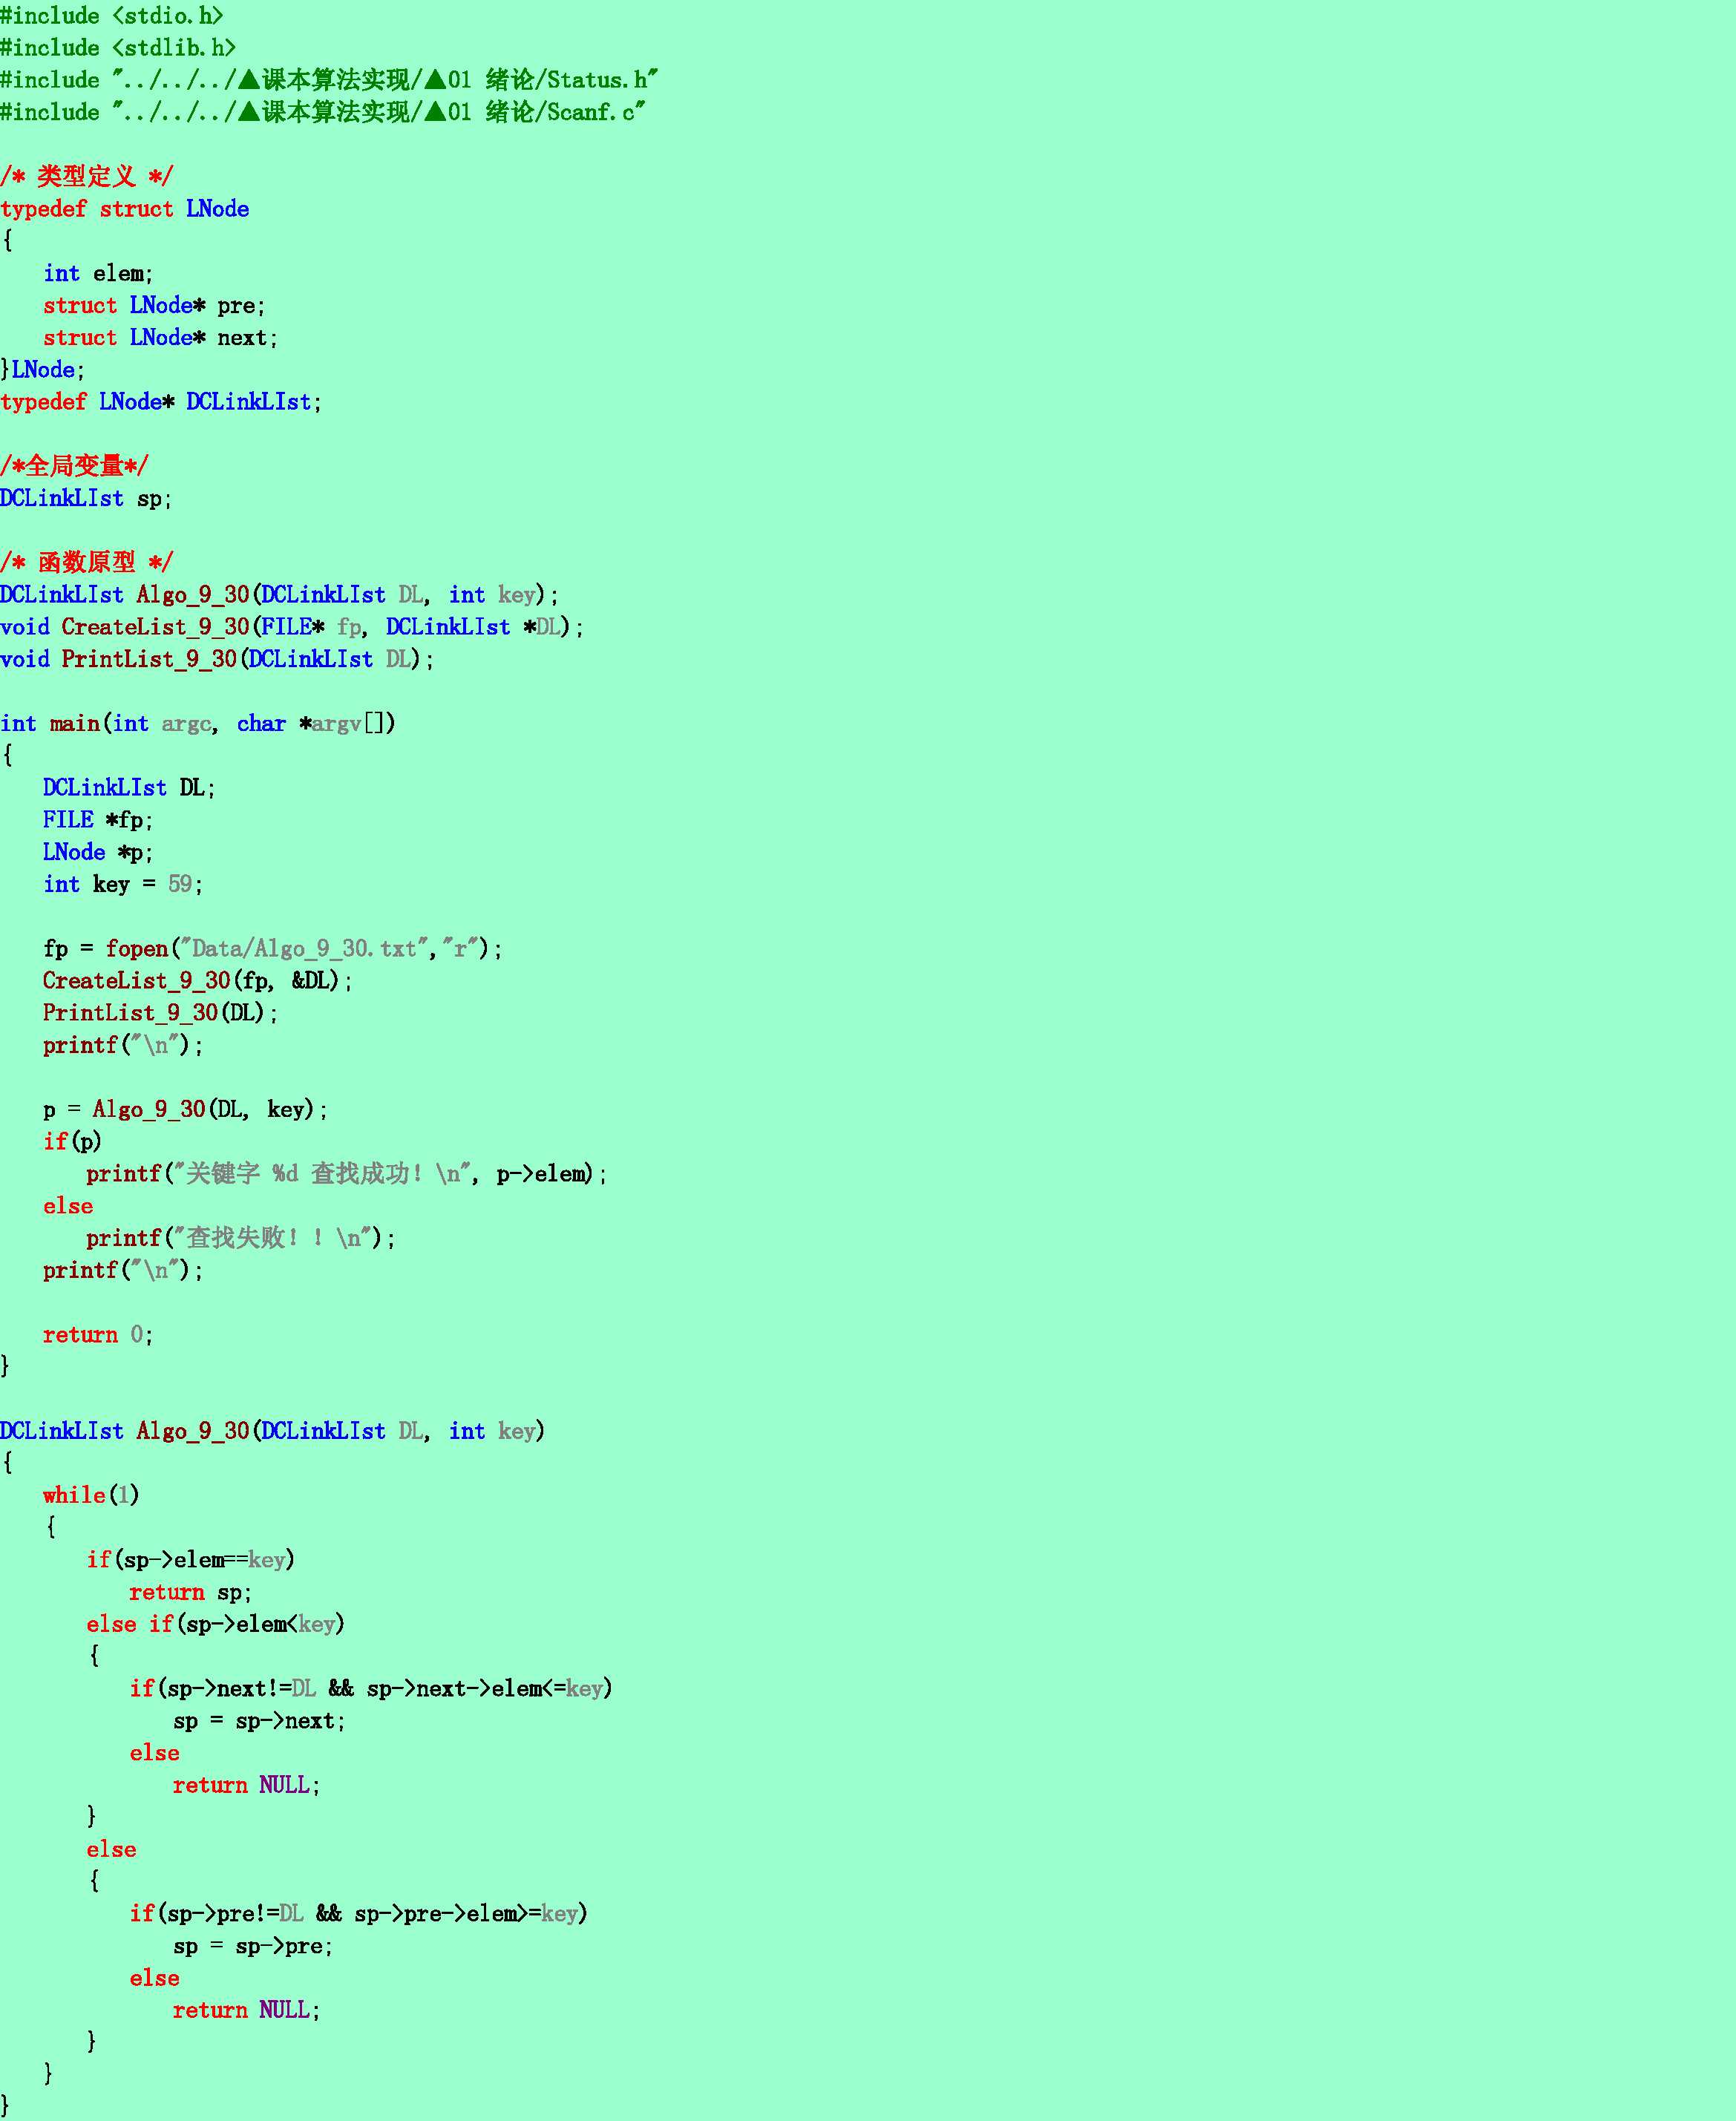Viewport: 1736px width, 2121px height.
Task: Click the 'sp = sp->next;' assignment
Action: pyautogui.click(x=258, y=1721)
